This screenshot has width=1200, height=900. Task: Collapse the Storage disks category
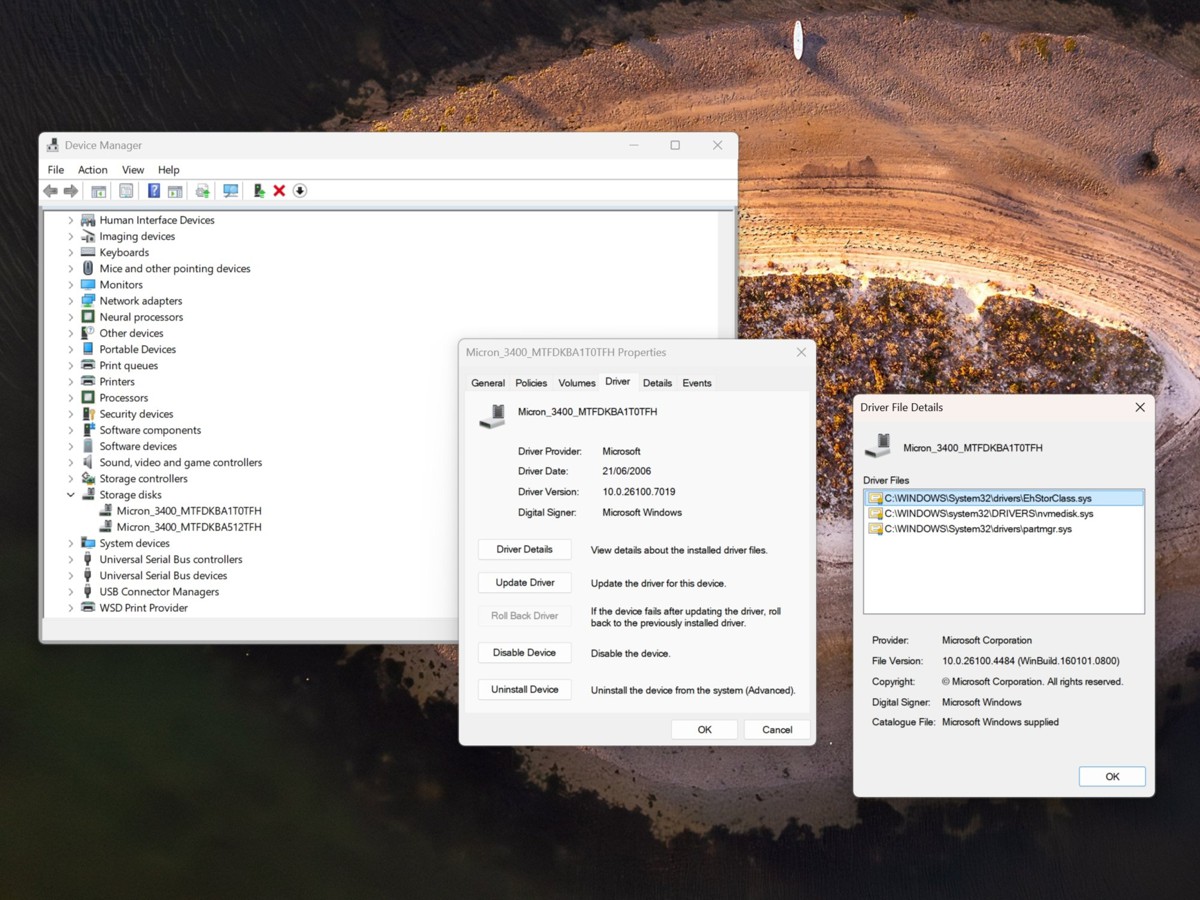pos(70,494)
